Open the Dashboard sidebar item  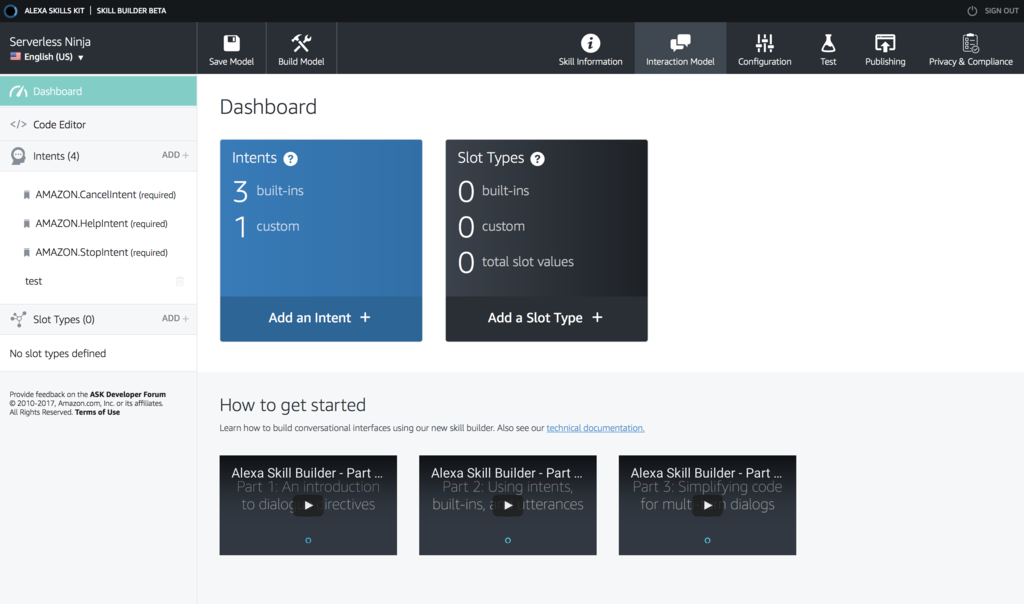click(x=98, y=91)
